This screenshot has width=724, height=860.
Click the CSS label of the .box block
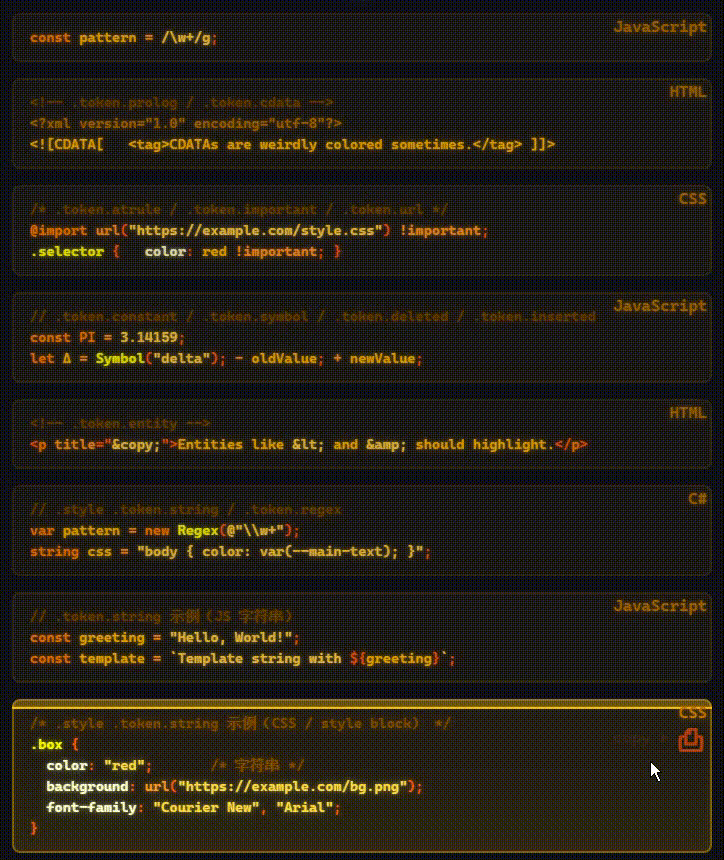point(693,712)
